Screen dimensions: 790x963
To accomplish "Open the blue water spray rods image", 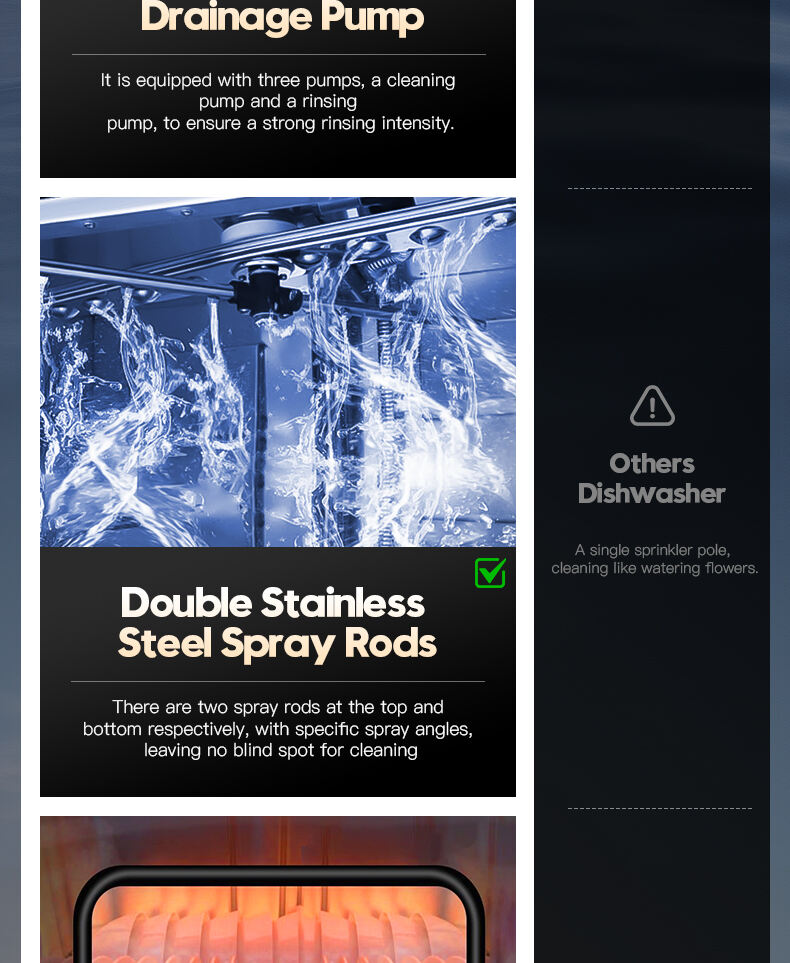I will click(278, 372).
